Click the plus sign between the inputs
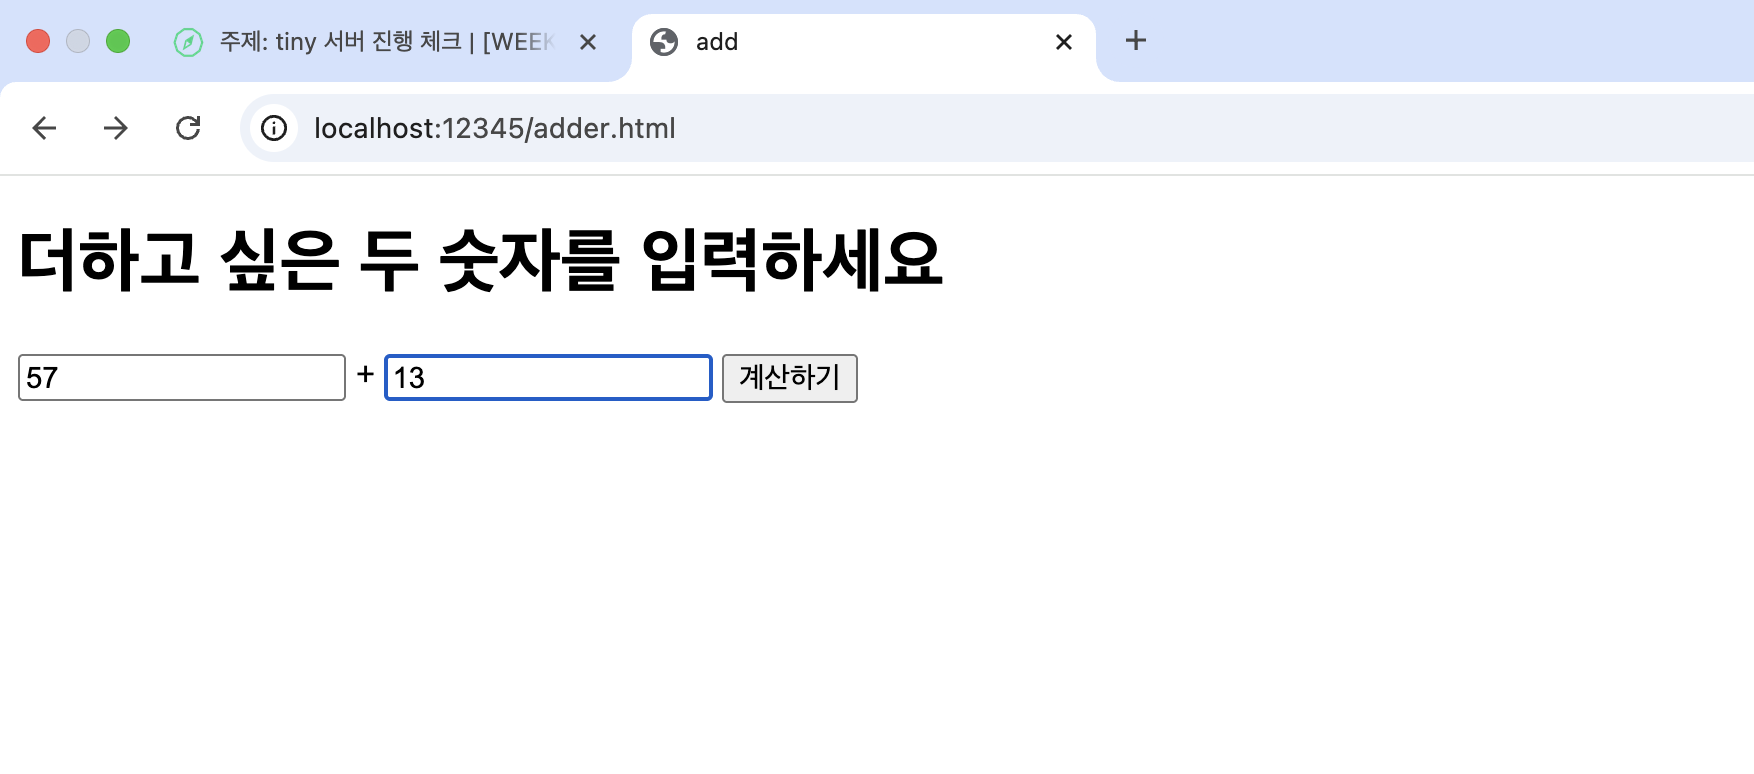Image resolution: width=1754 pixels, height=774 pixels. 365,374
